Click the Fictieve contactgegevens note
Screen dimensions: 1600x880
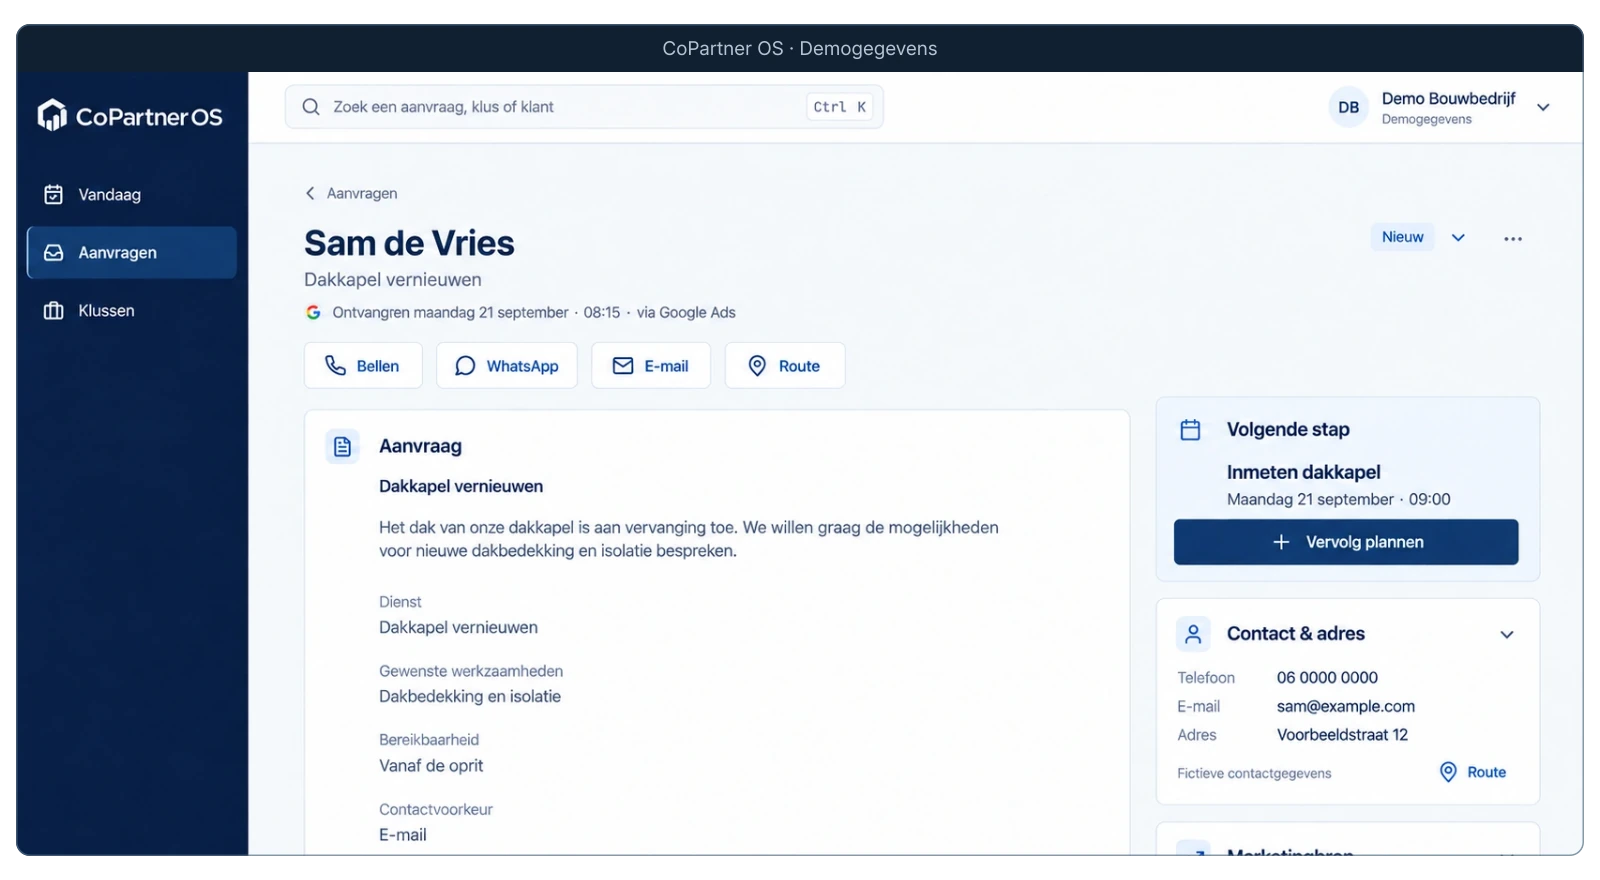(x=1254, y=773)
